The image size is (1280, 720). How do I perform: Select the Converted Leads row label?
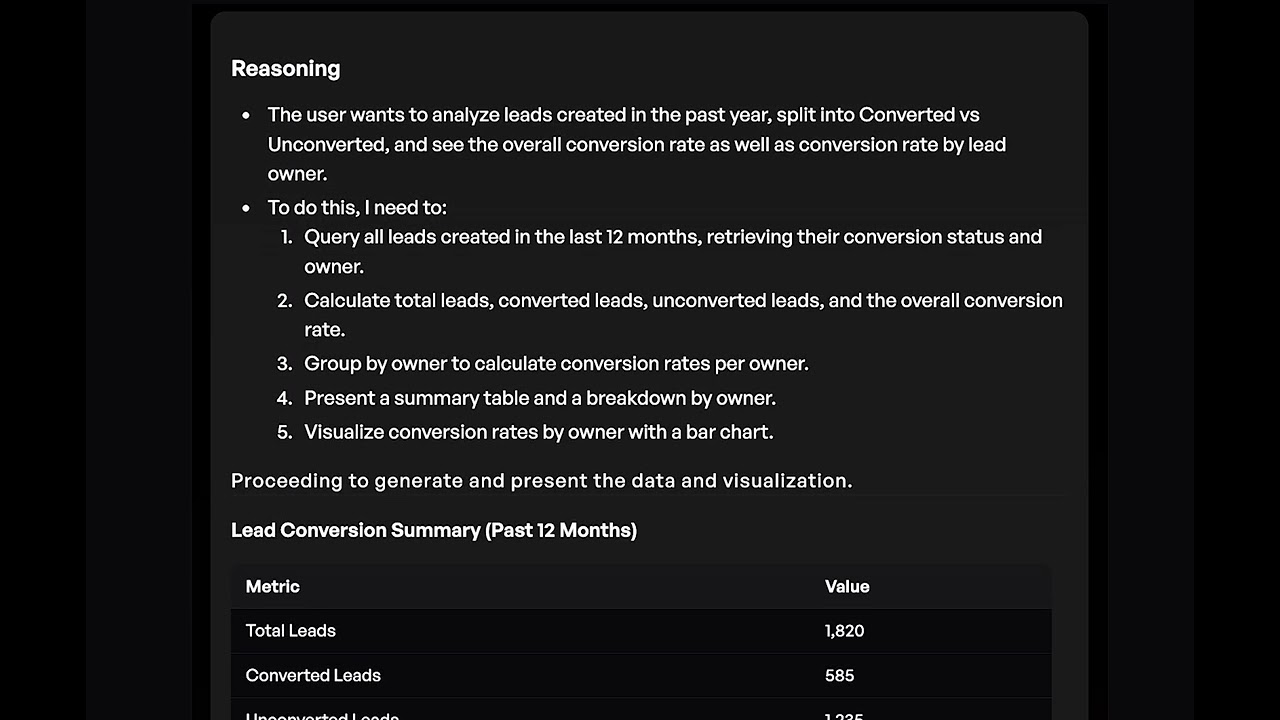tap(313, 675)
